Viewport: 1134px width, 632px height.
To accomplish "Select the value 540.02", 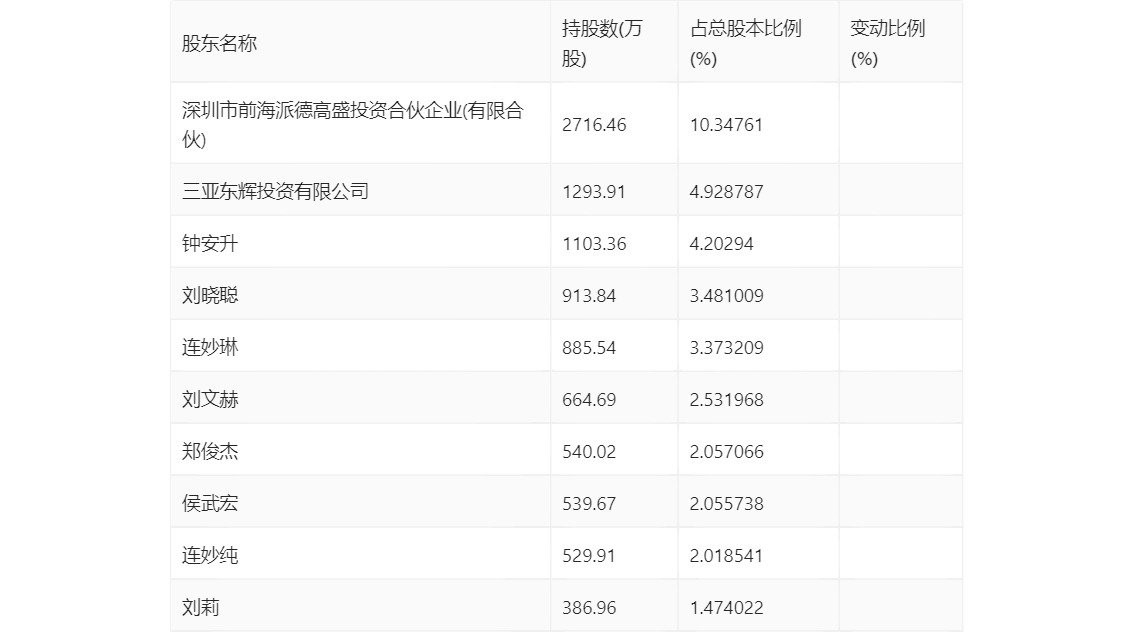I will coord(589,452).
